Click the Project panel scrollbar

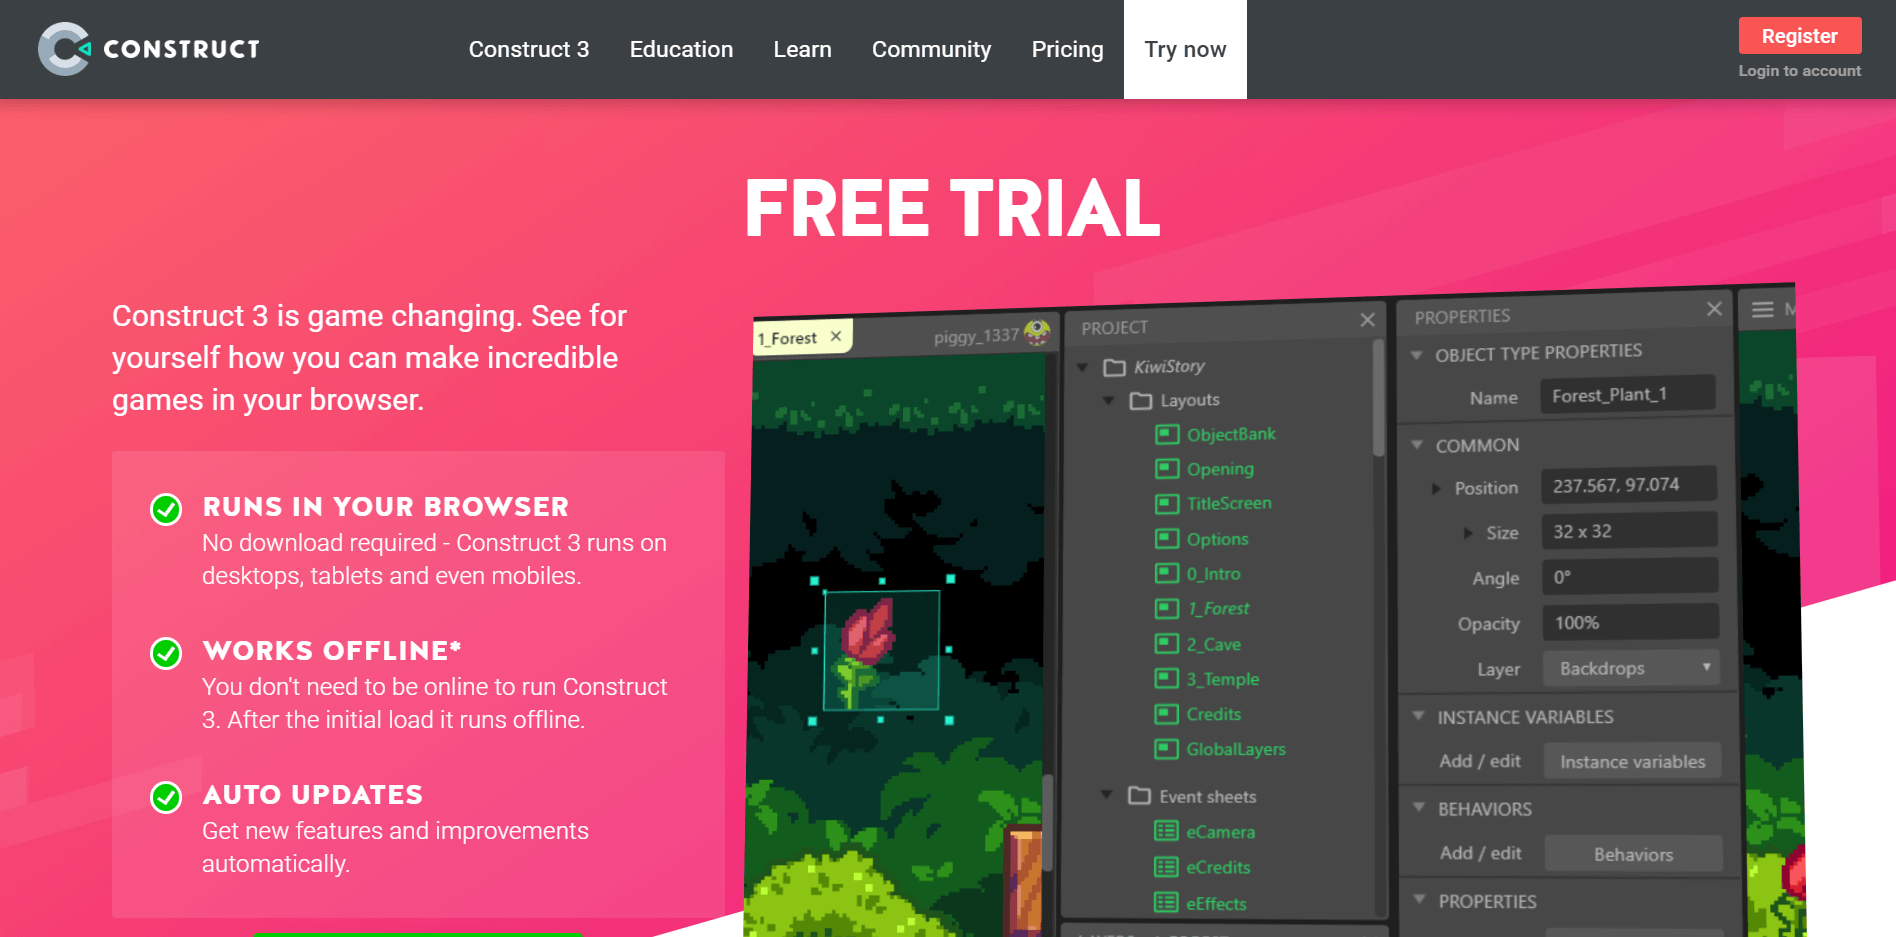1379,398
